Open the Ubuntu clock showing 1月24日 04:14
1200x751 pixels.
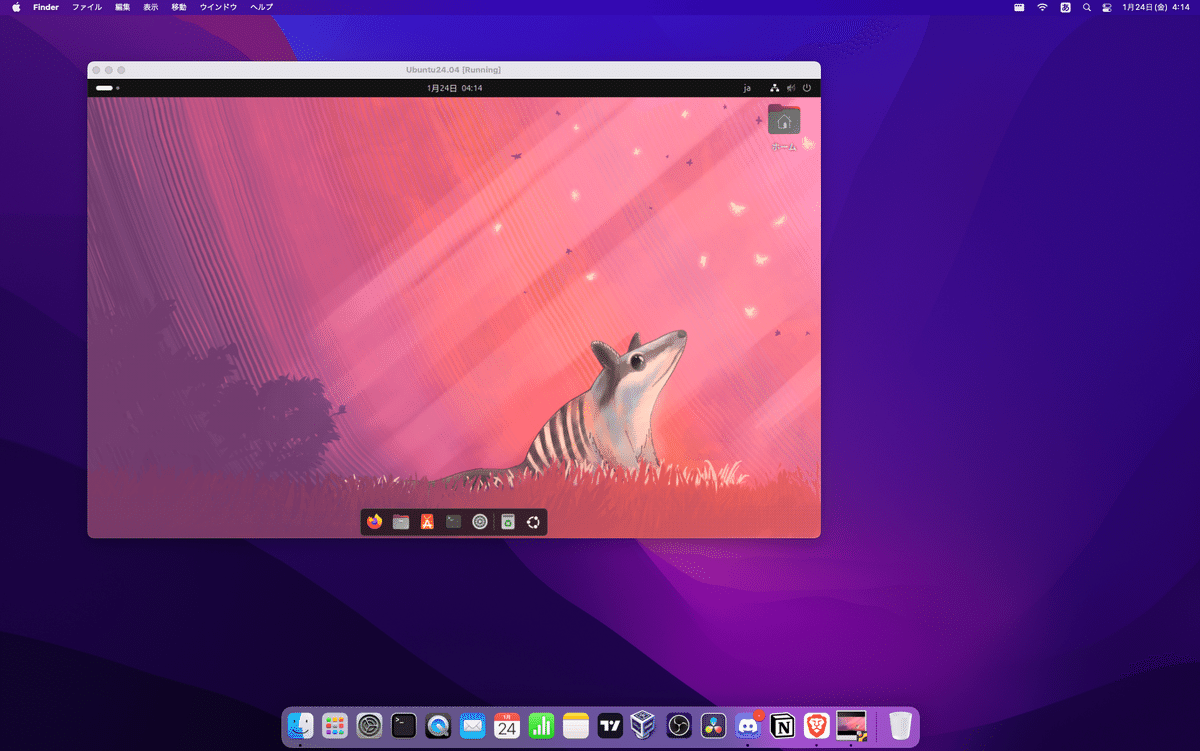coord(454,88)
